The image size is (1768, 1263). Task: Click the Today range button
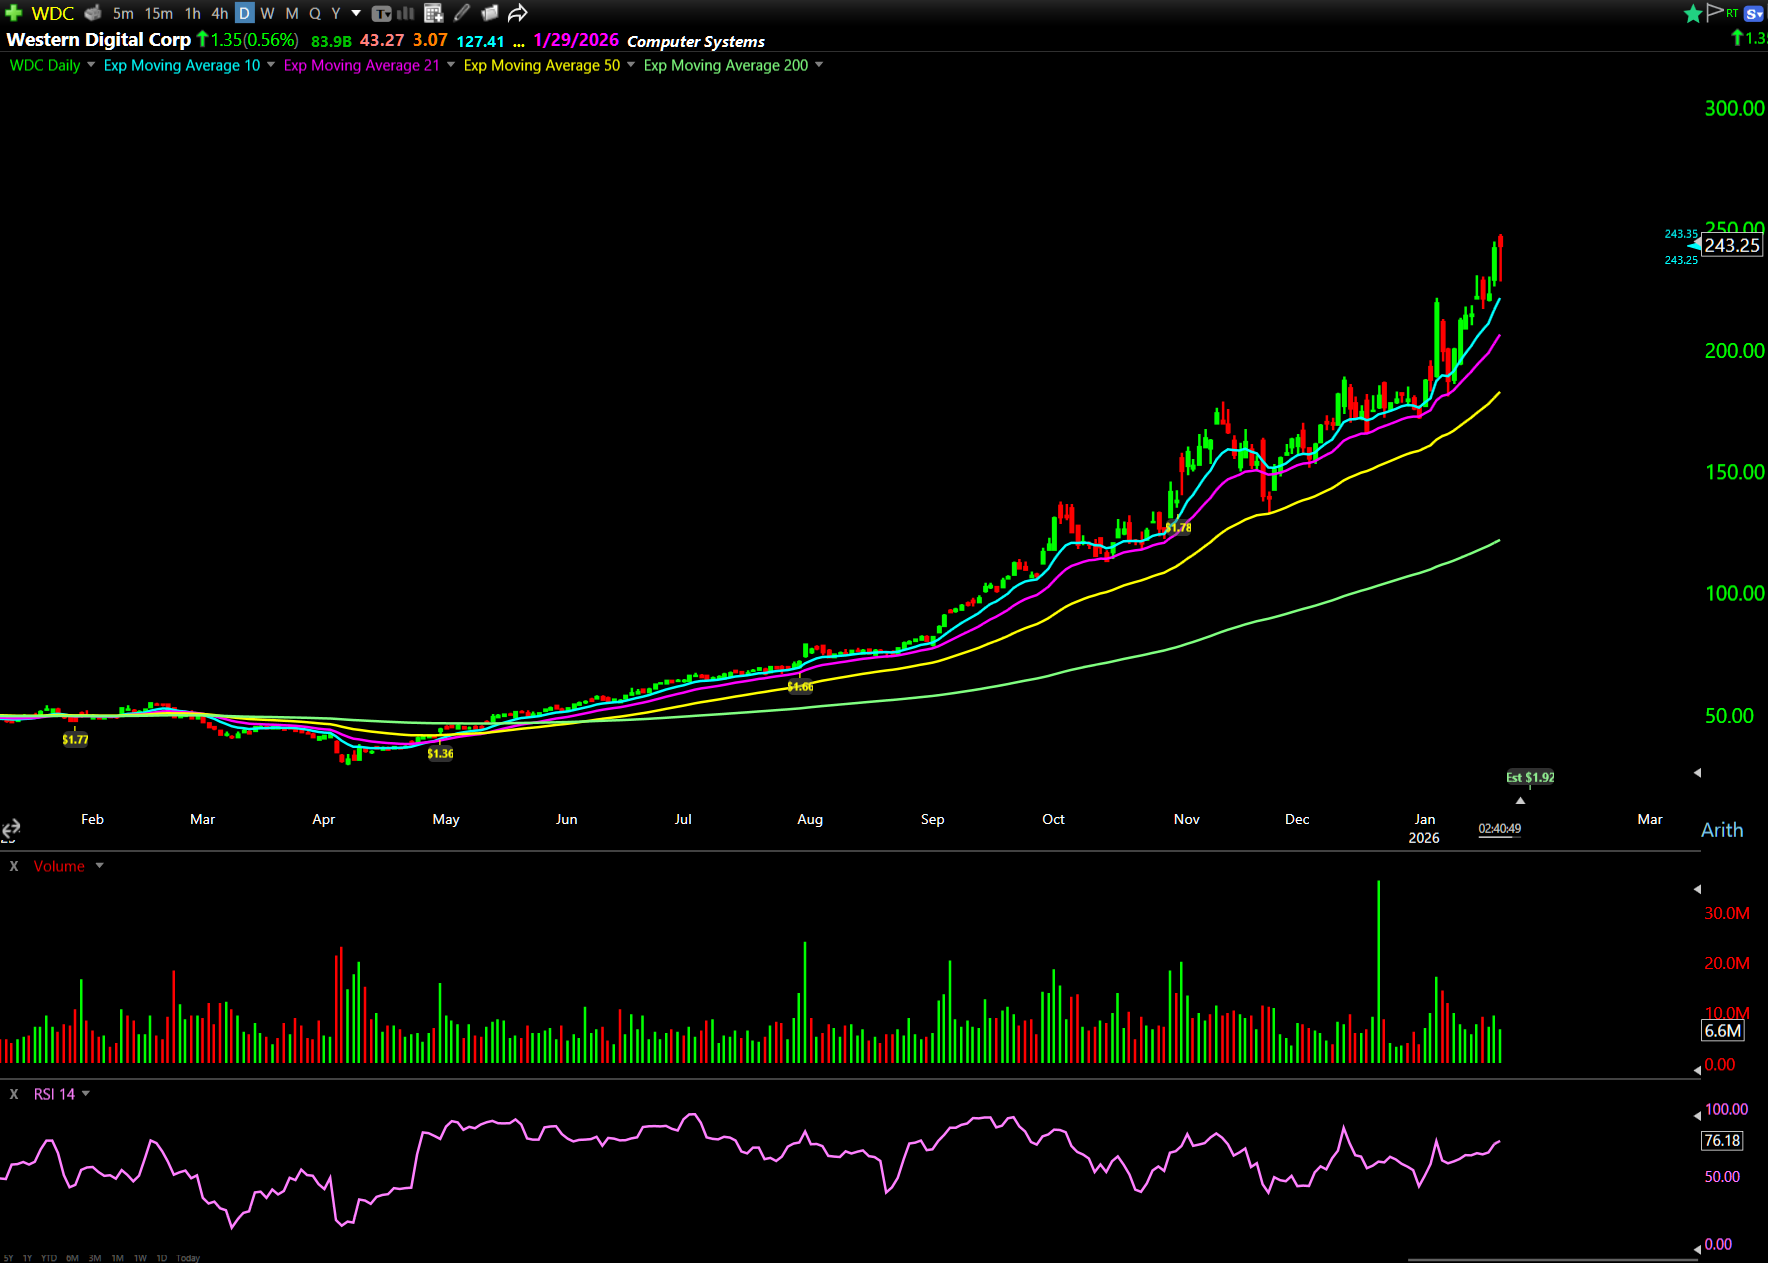point(188,1258)
